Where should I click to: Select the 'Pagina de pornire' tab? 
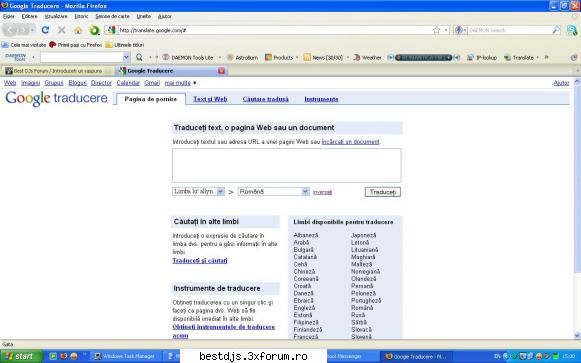coord(150,99)
